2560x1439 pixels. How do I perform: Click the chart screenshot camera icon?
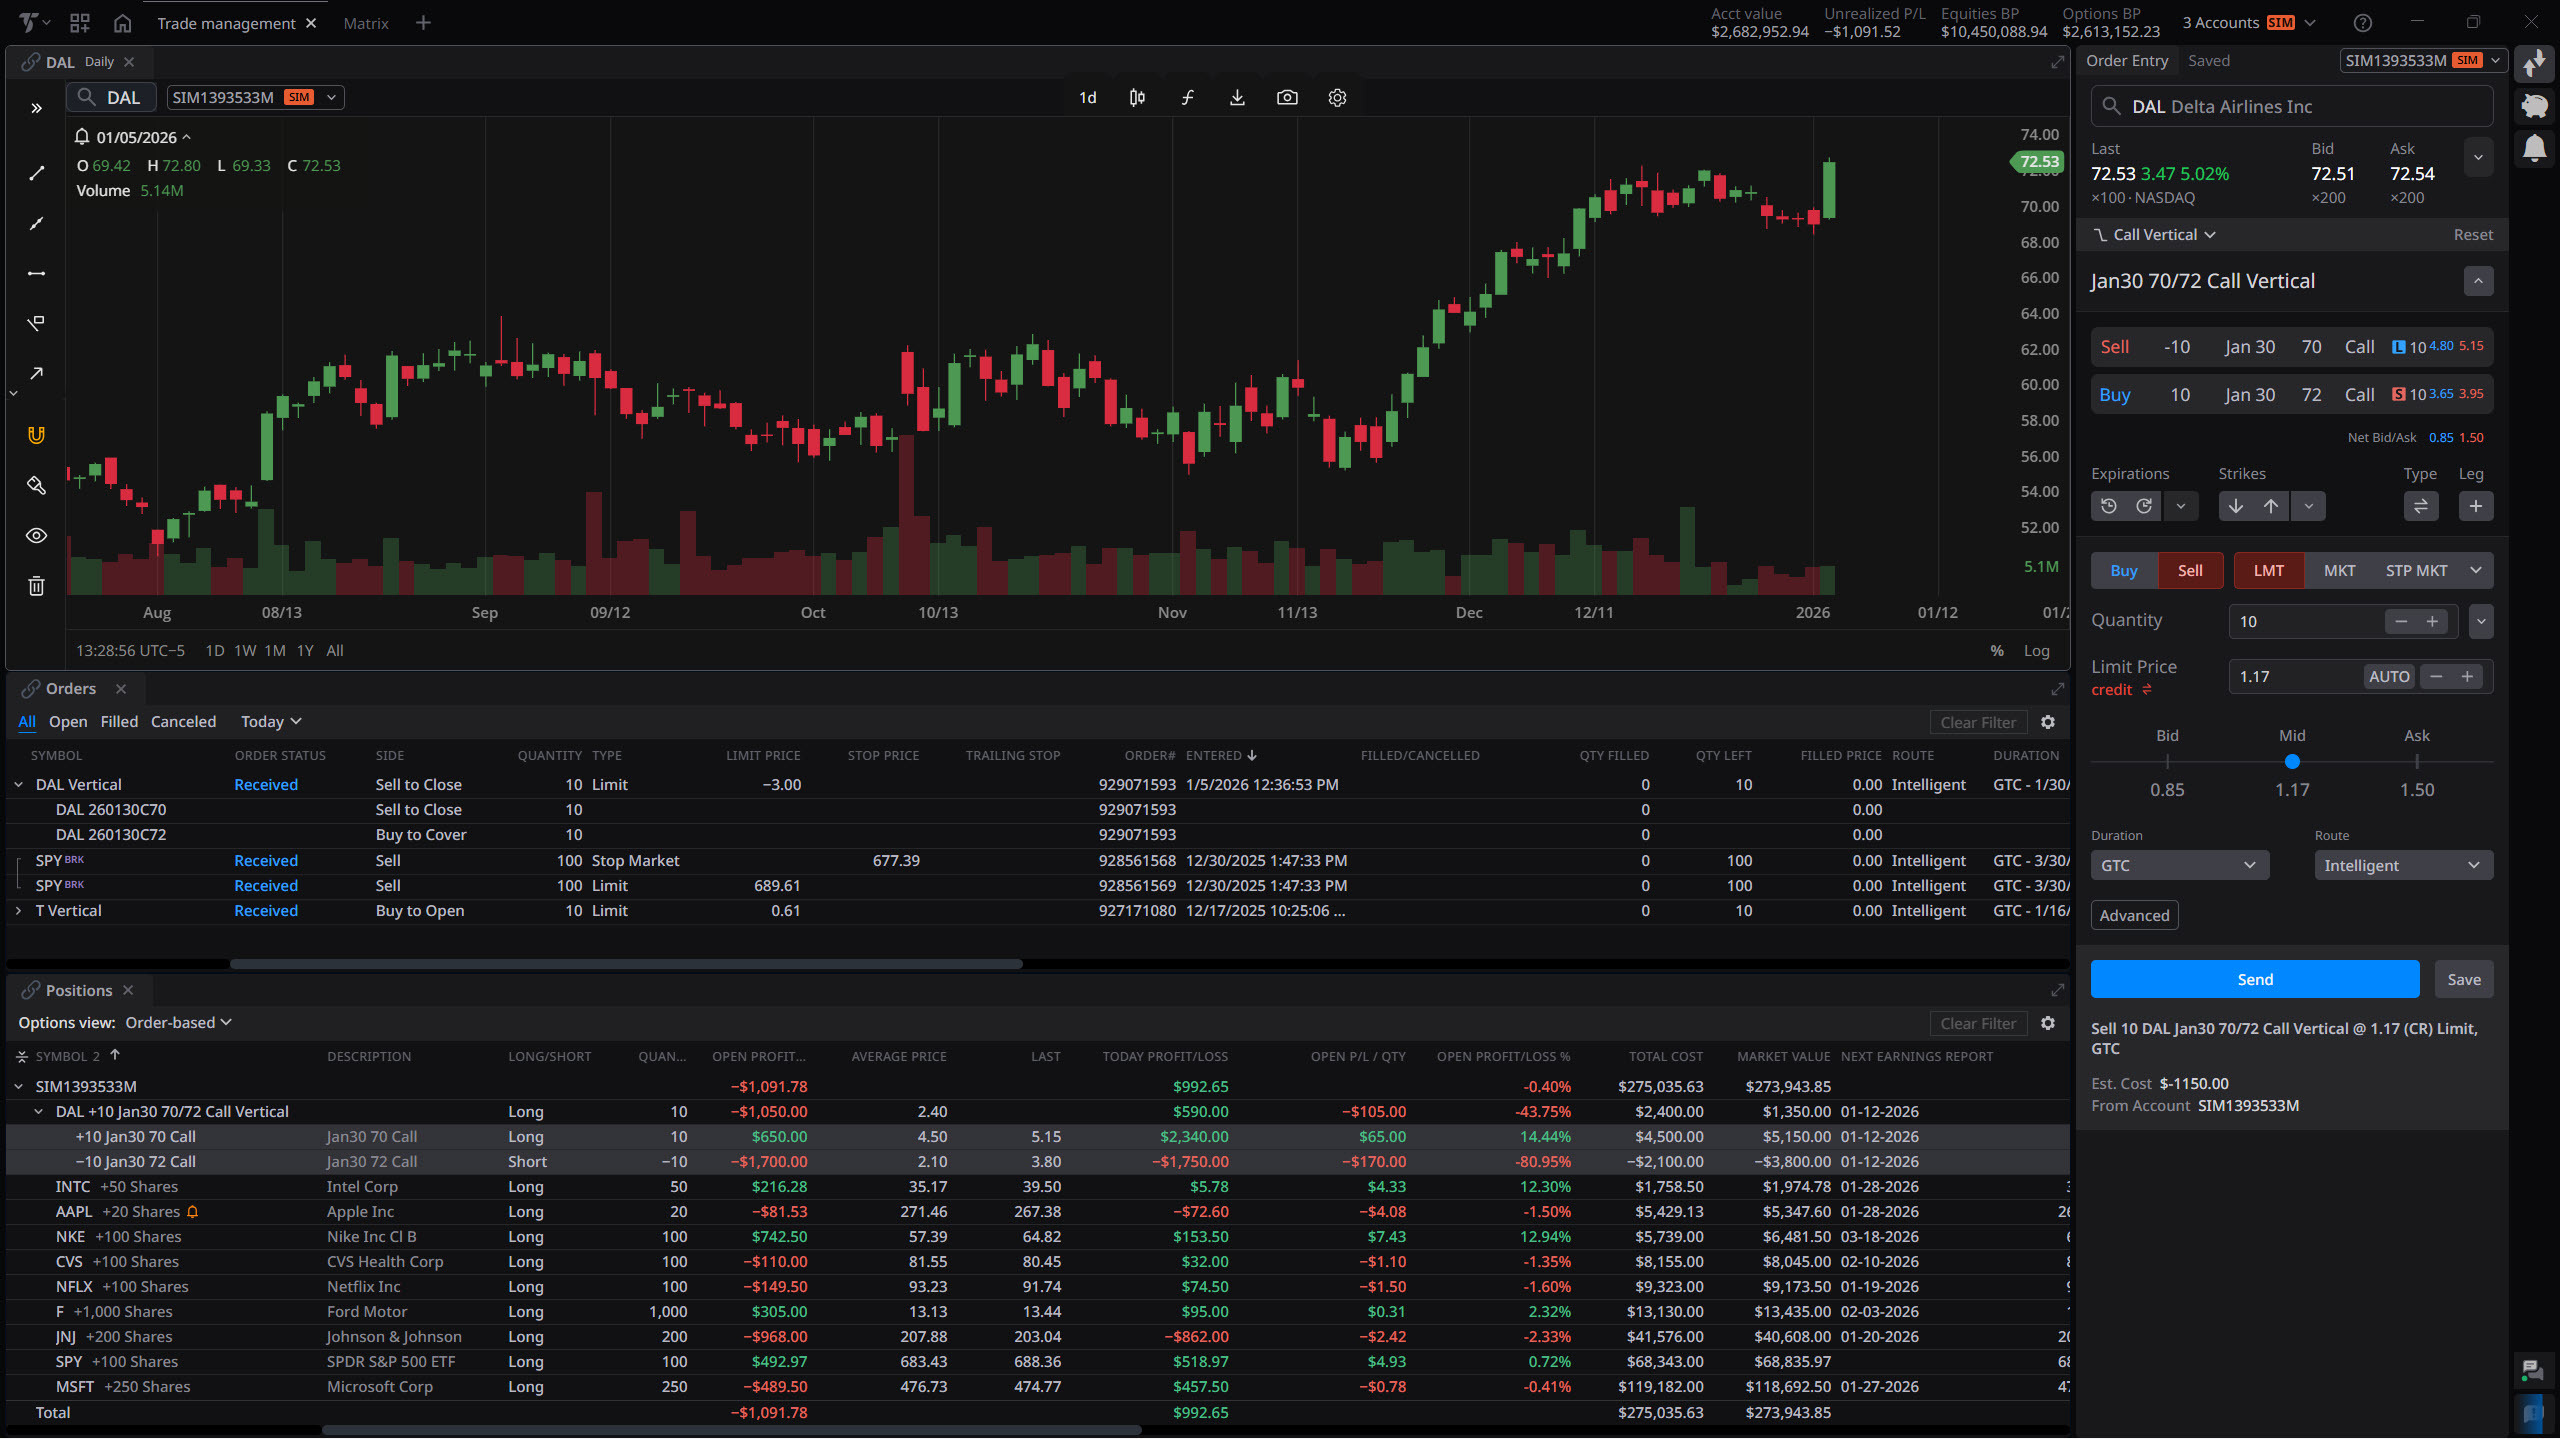[1287, 98]
